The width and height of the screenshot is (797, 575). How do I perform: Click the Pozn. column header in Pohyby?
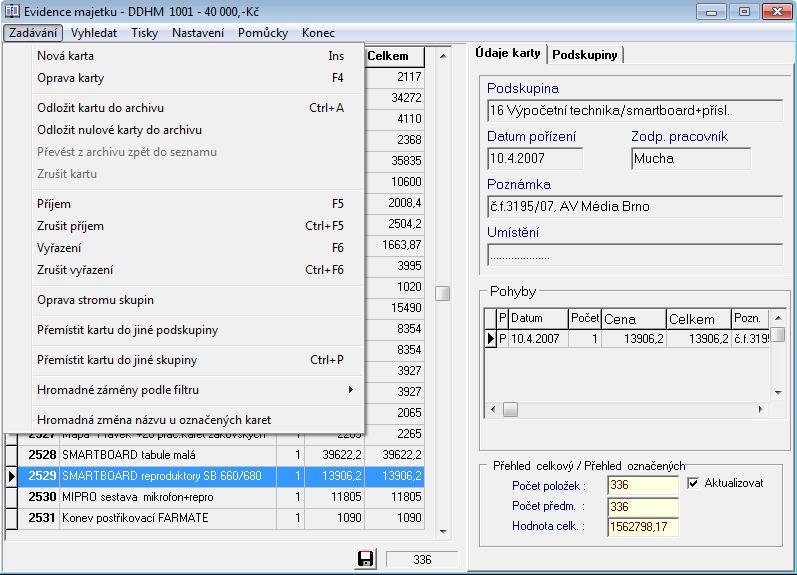(750, 318)
